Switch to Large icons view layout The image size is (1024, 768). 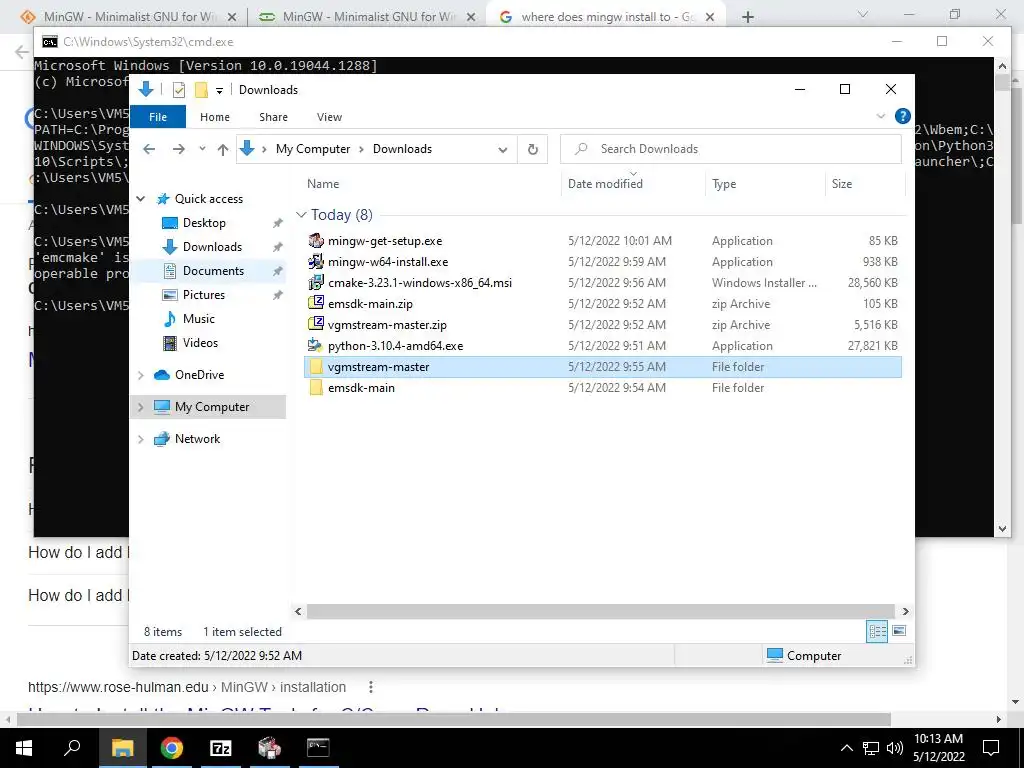pyautogui.click(x=899, y=631)
